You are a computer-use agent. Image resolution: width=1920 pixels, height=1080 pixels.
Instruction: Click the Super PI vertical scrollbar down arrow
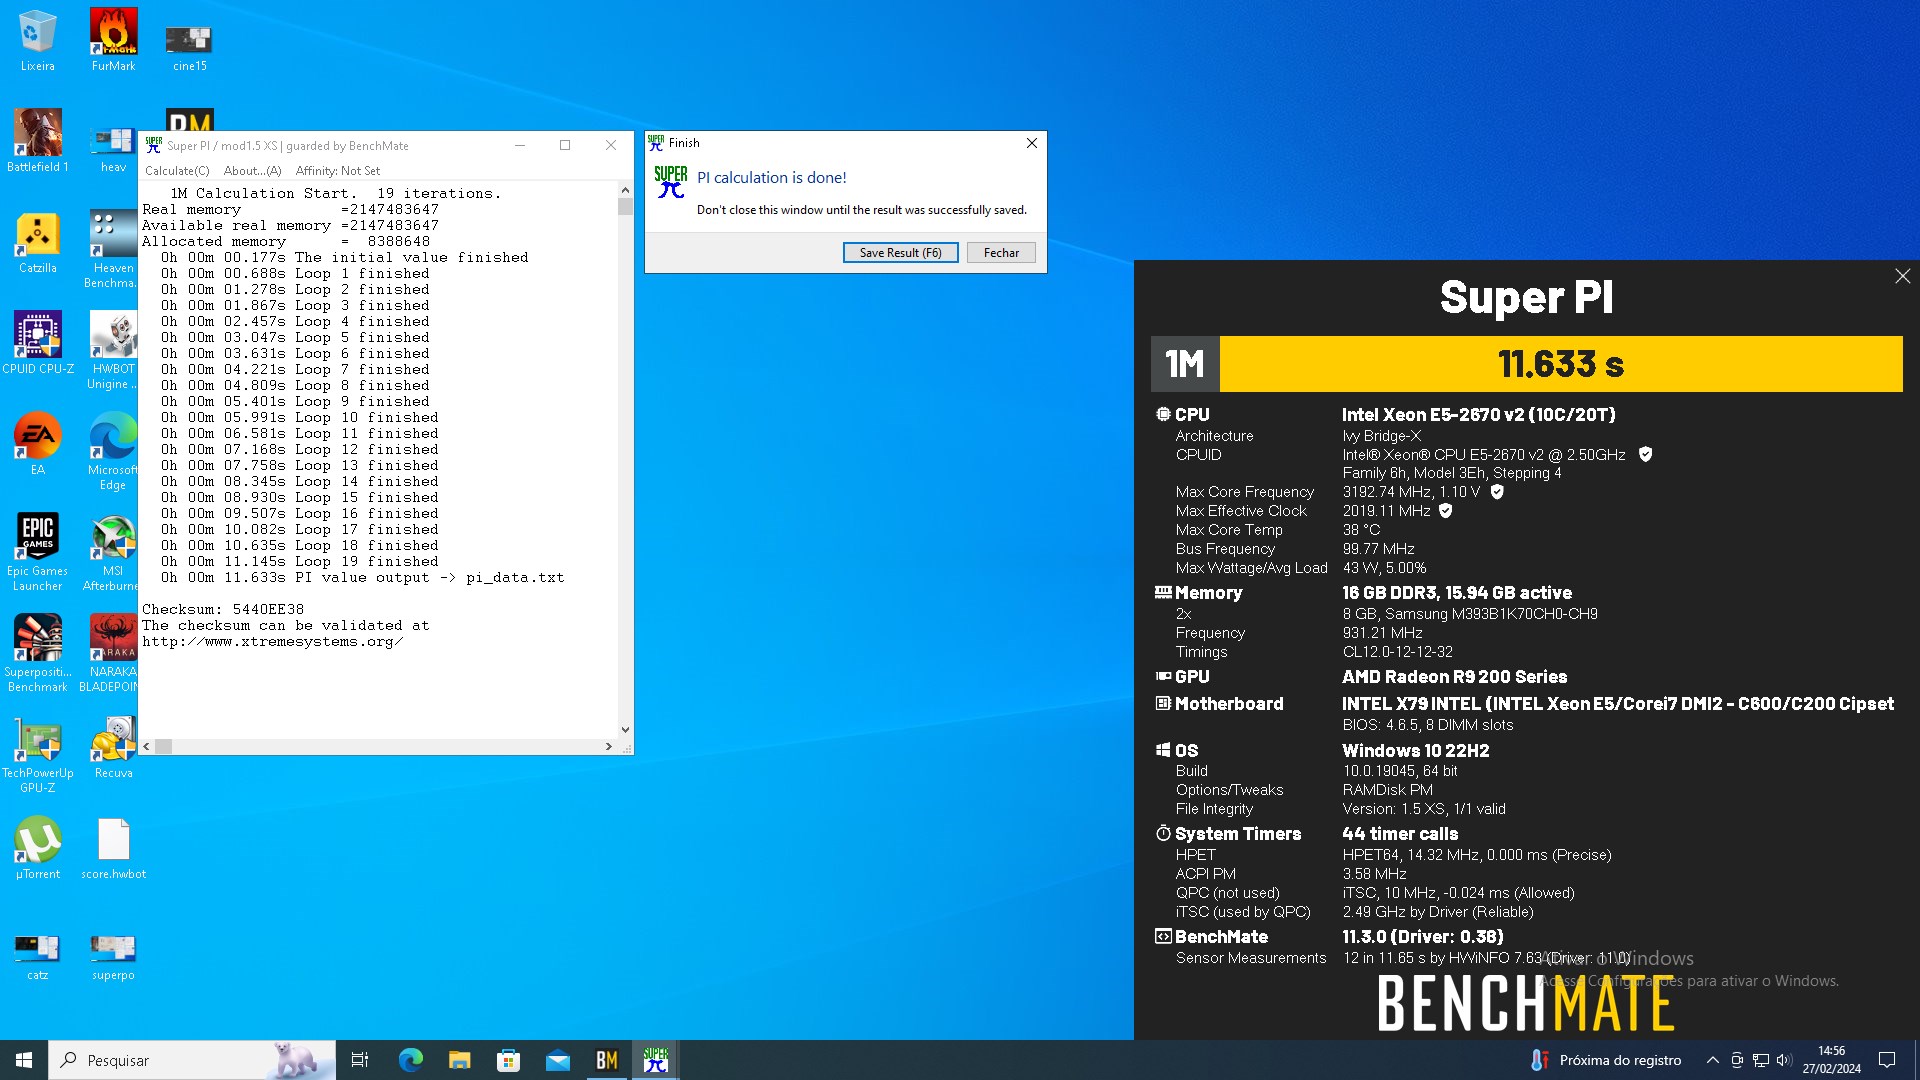point(625,730)
